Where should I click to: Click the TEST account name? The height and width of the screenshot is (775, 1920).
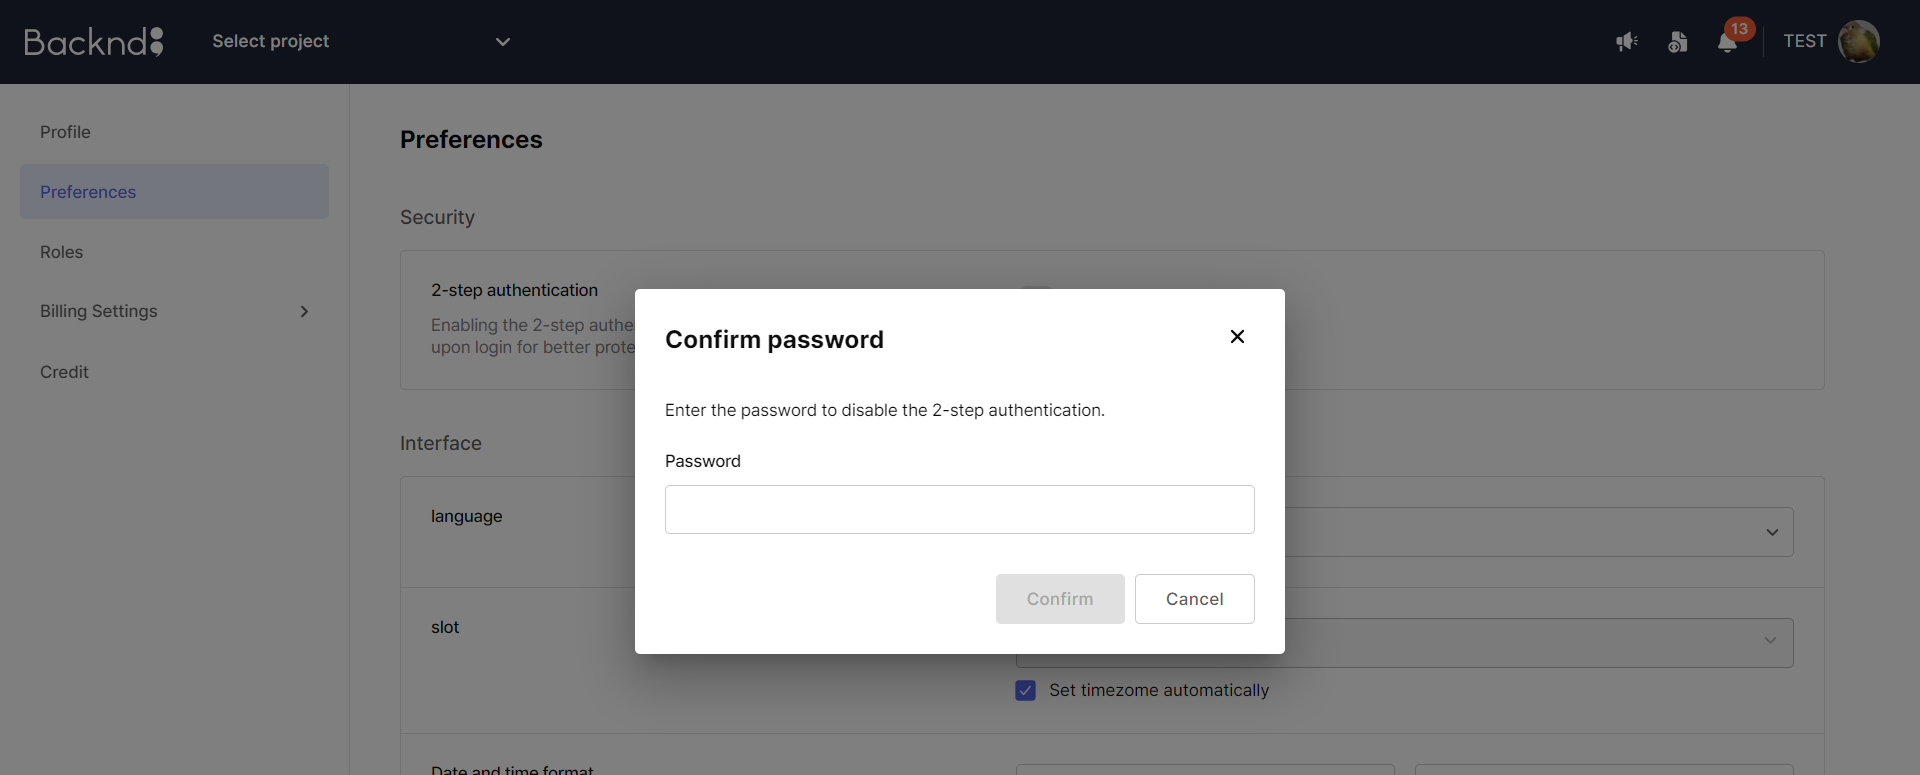pyautogui.click(x=1804, y=41)
